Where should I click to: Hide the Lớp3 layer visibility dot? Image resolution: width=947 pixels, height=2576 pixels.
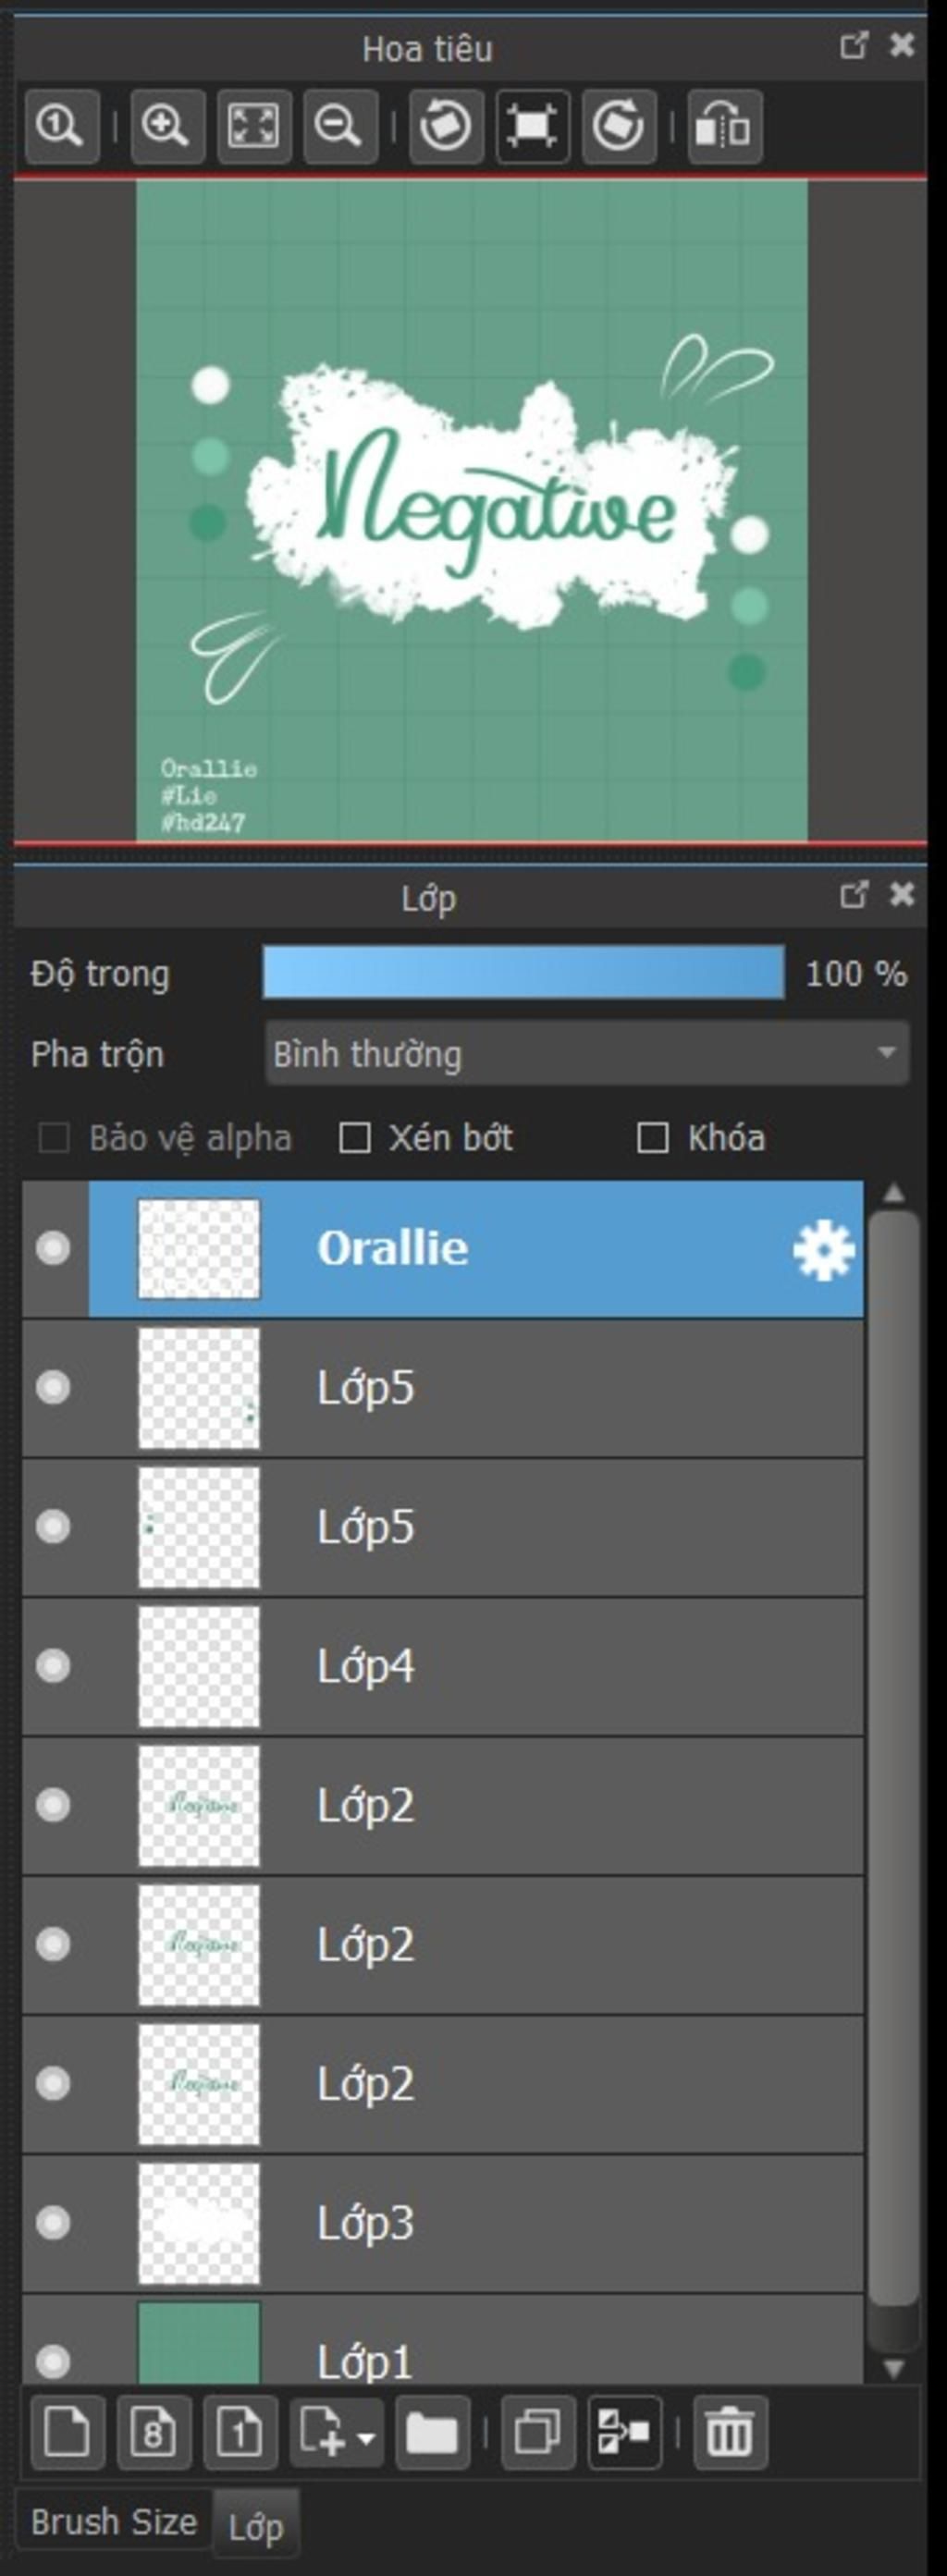click(53, 2222)
